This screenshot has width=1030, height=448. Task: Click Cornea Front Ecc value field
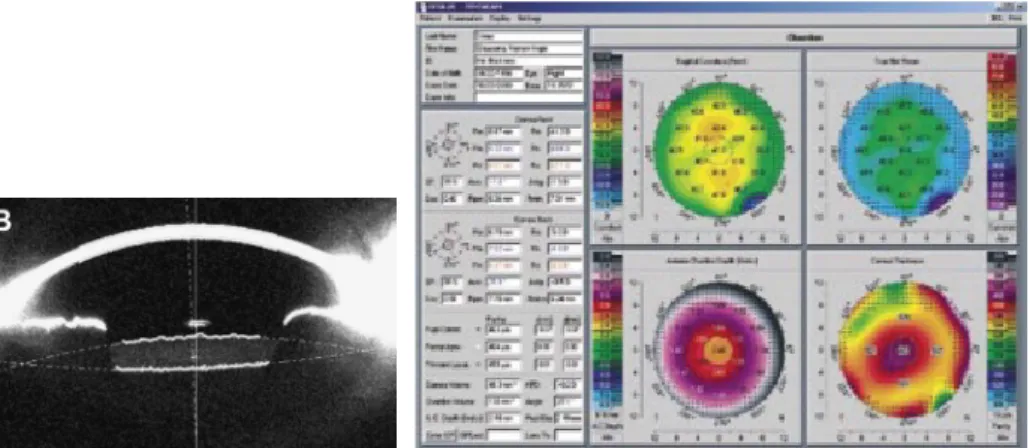pyautogui.click(x=454, y=200)
